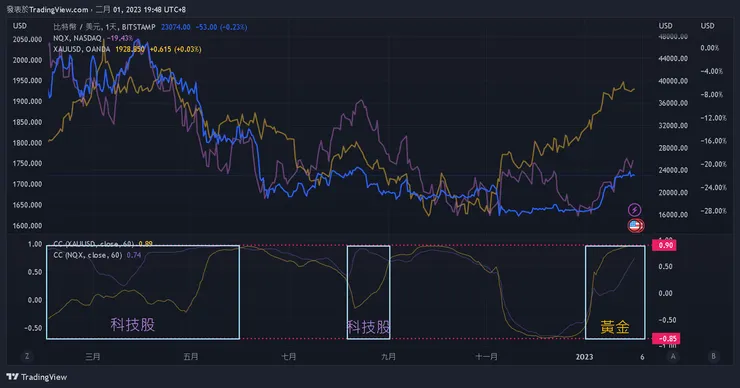Open the USD label above the 48000.00 axis
This screenshot has width=740, height=388.
(666, 26)
